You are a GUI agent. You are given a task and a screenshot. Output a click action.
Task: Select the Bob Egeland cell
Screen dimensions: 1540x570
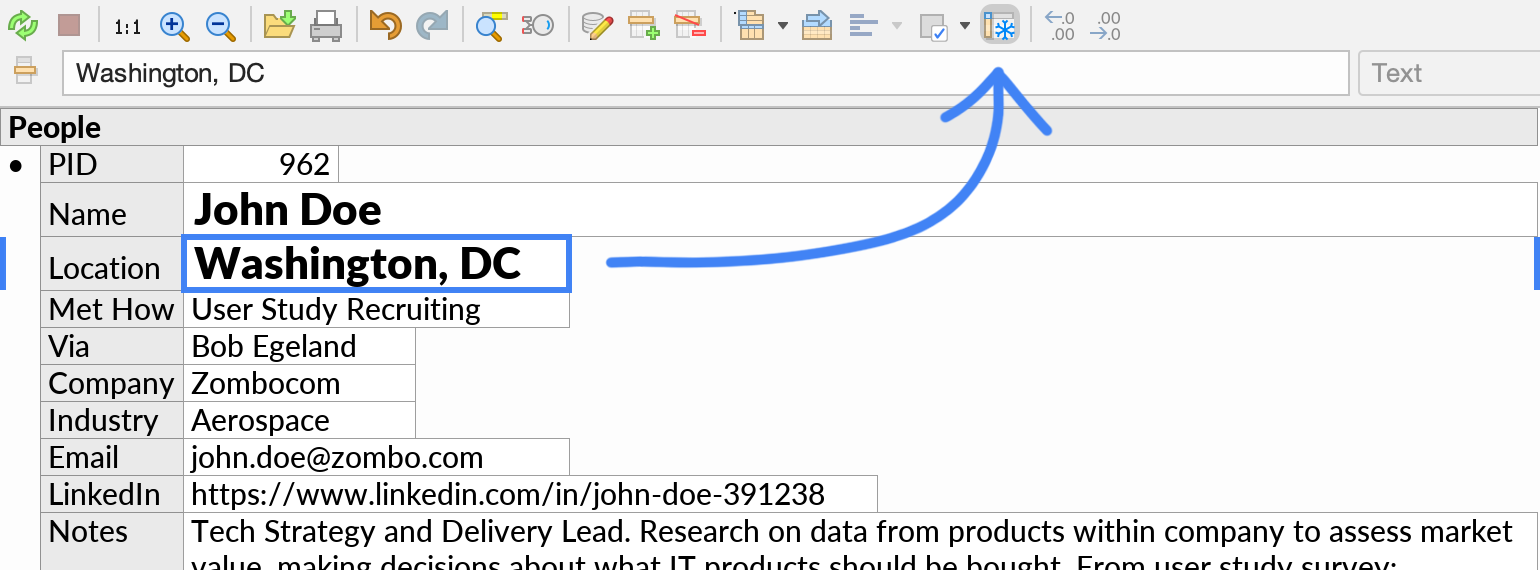pos(299,346)
